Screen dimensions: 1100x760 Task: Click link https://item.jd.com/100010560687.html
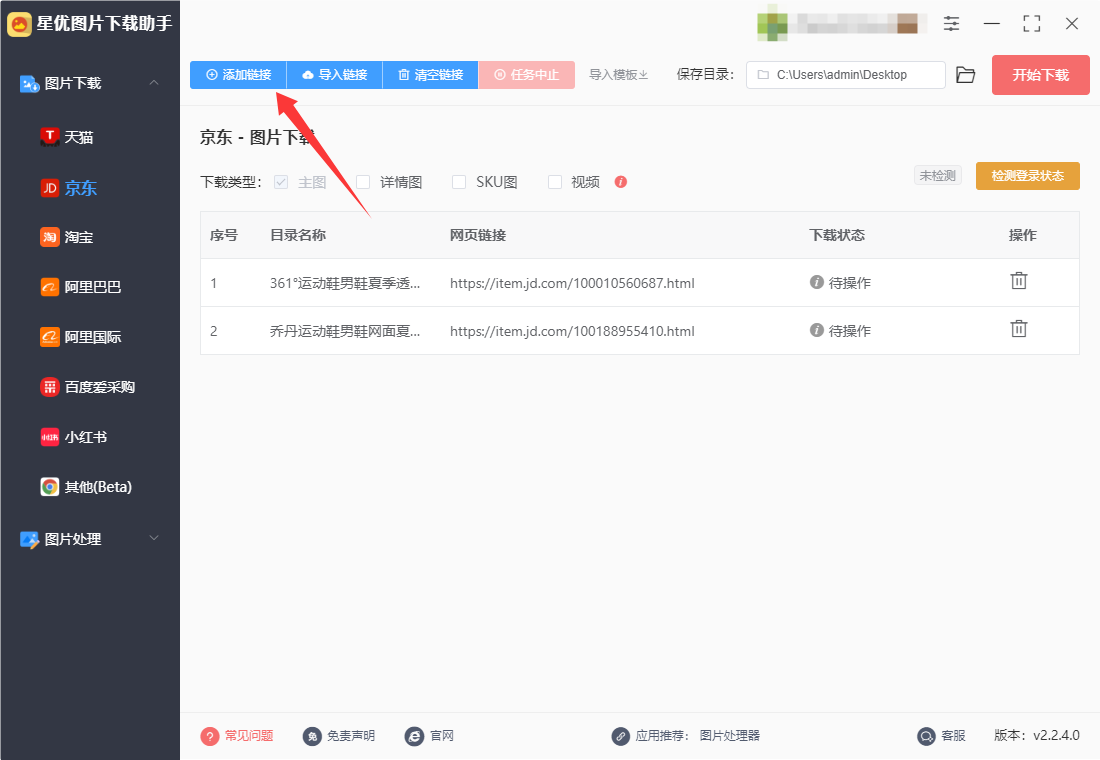tap(572, 283)
